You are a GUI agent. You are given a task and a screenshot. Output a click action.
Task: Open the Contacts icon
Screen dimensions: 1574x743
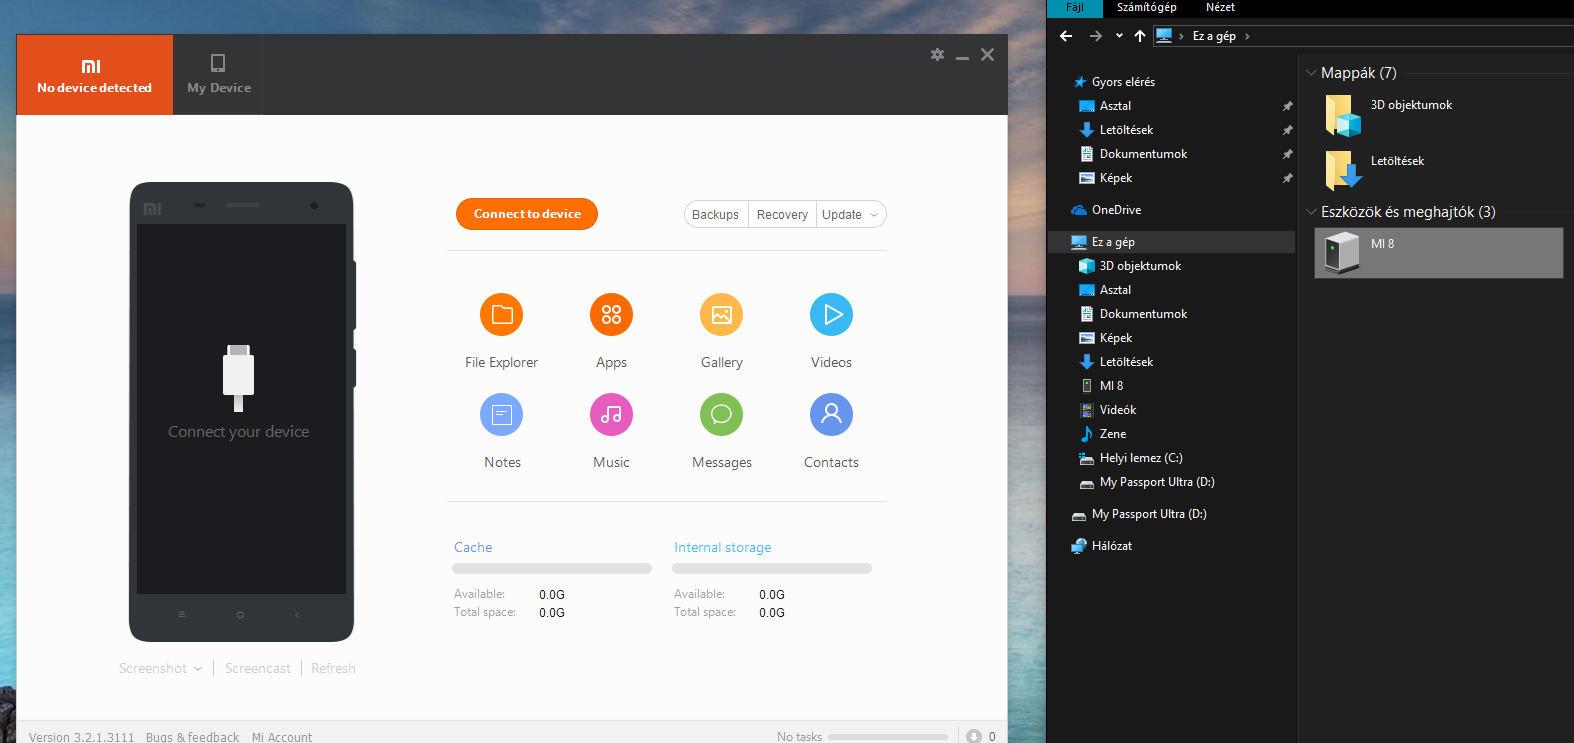pos(831,415)
